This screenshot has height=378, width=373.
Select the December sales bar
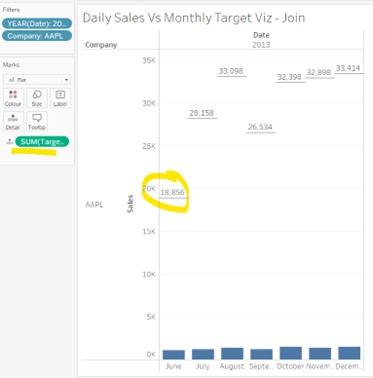(349, 353)
